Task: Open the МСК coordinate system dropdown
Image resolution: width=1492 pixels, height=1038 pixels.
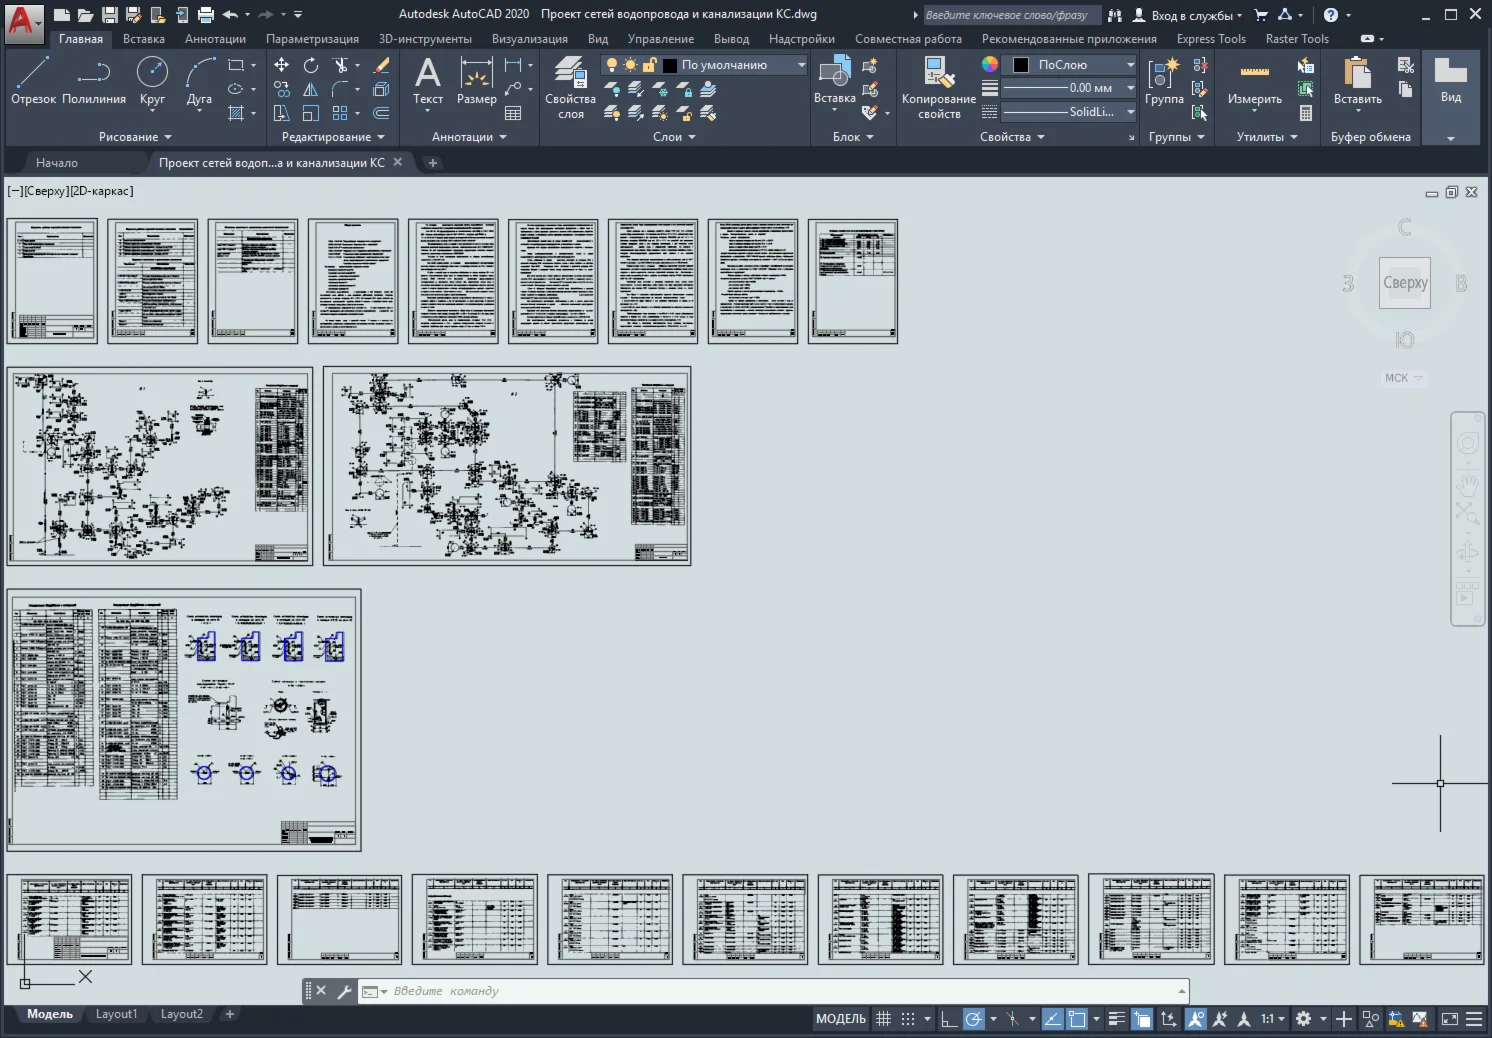Action: click(x=1403, y=378)
